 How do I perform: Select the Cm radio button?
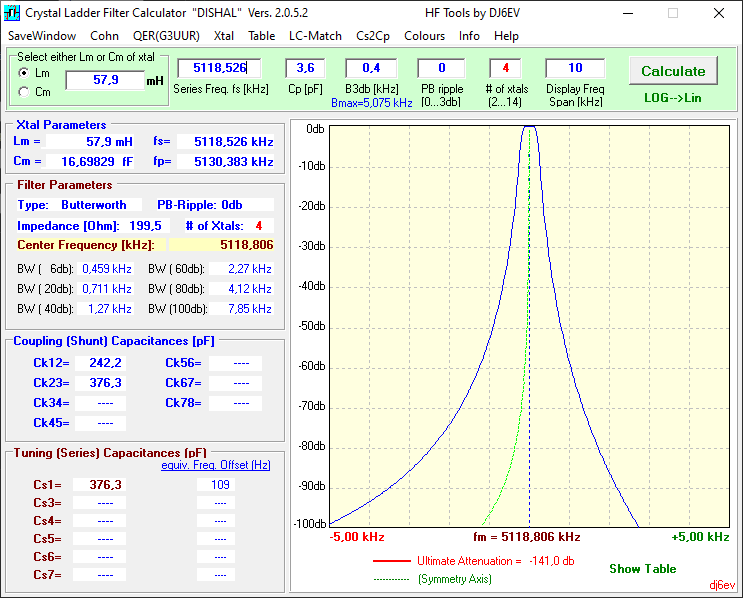(24, 91)
